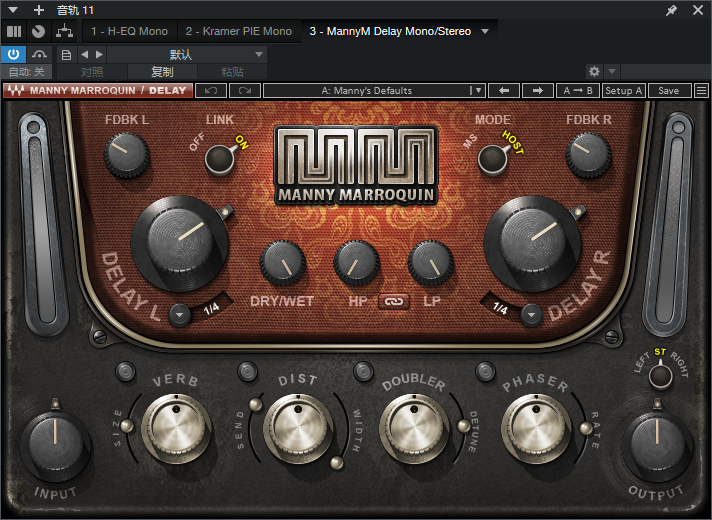Open the routing diagram icon
This screenshot has width=712, height=520.
pyautogui.click(x=64, y=31)
